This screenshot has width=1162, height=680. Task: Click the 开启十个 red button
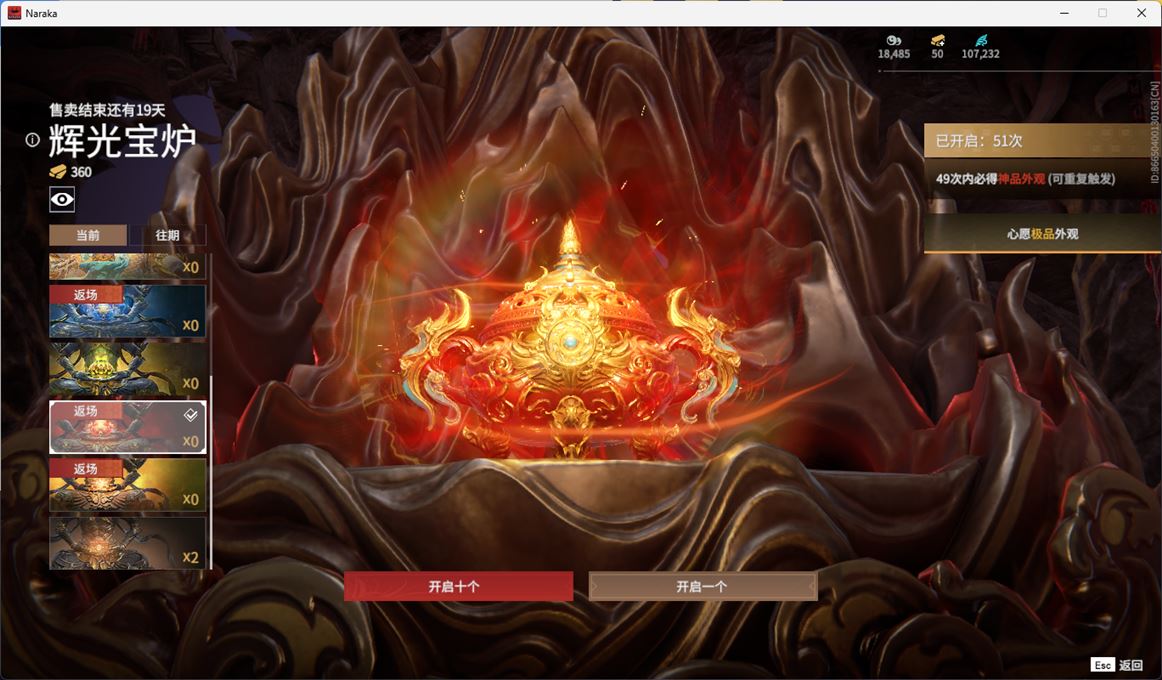tap(458, 586)
